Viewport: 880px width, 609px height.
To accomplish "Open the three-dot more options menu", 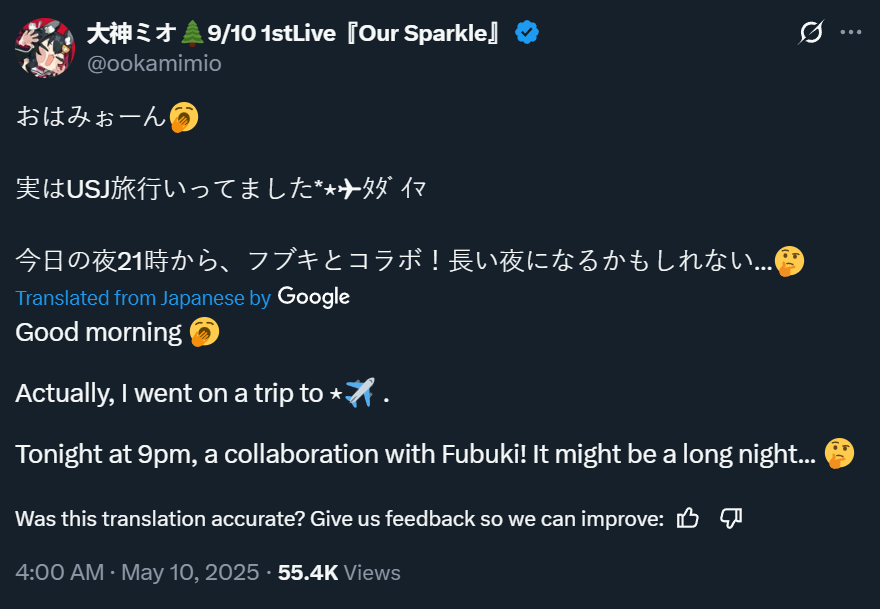I will pyautogui.click(x=850, y=33).
